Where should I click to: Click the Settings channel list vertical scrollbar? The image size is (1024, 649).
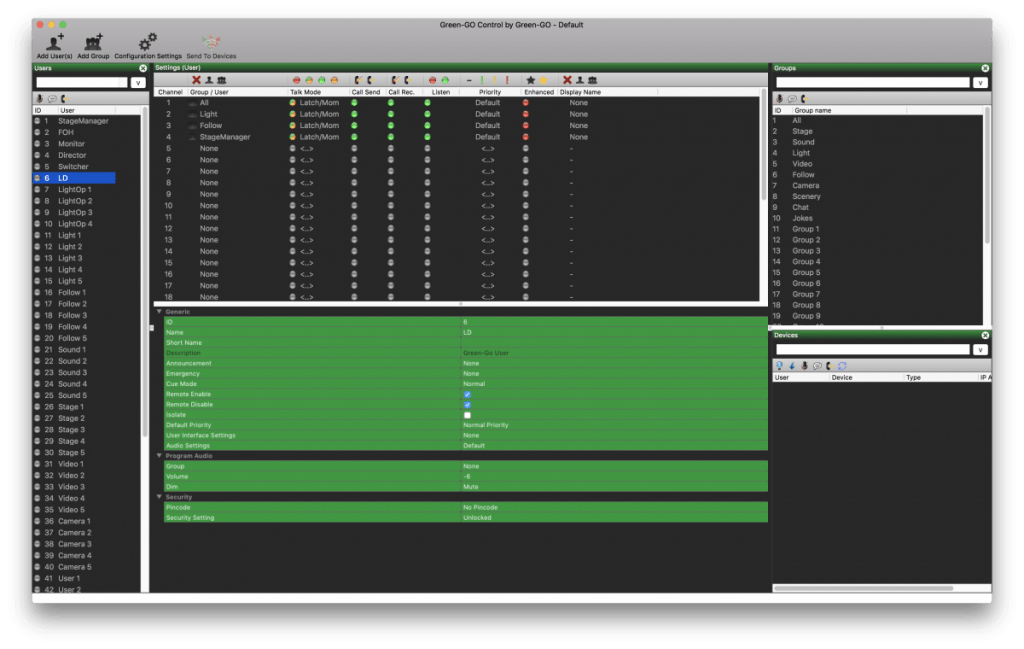pos(763,145)
